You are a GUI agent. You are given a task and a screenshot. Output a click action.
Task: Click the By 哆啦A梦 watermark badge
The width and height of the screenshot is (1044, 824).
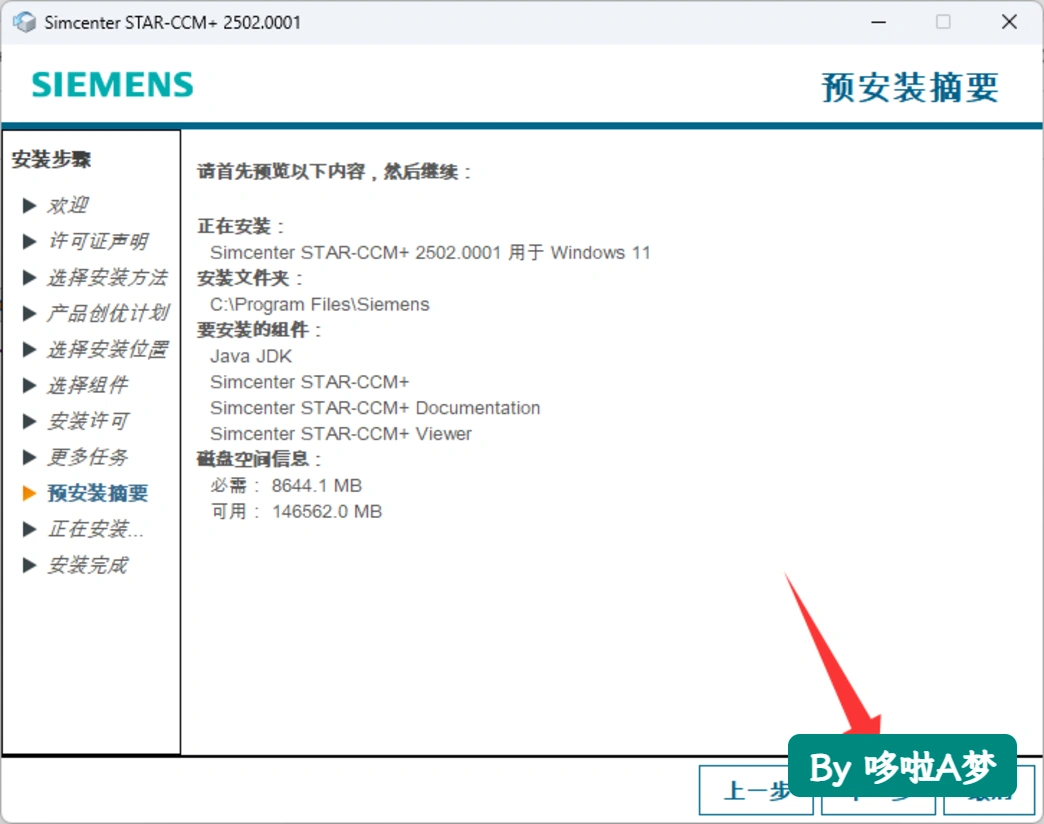(x=902, y=766)
